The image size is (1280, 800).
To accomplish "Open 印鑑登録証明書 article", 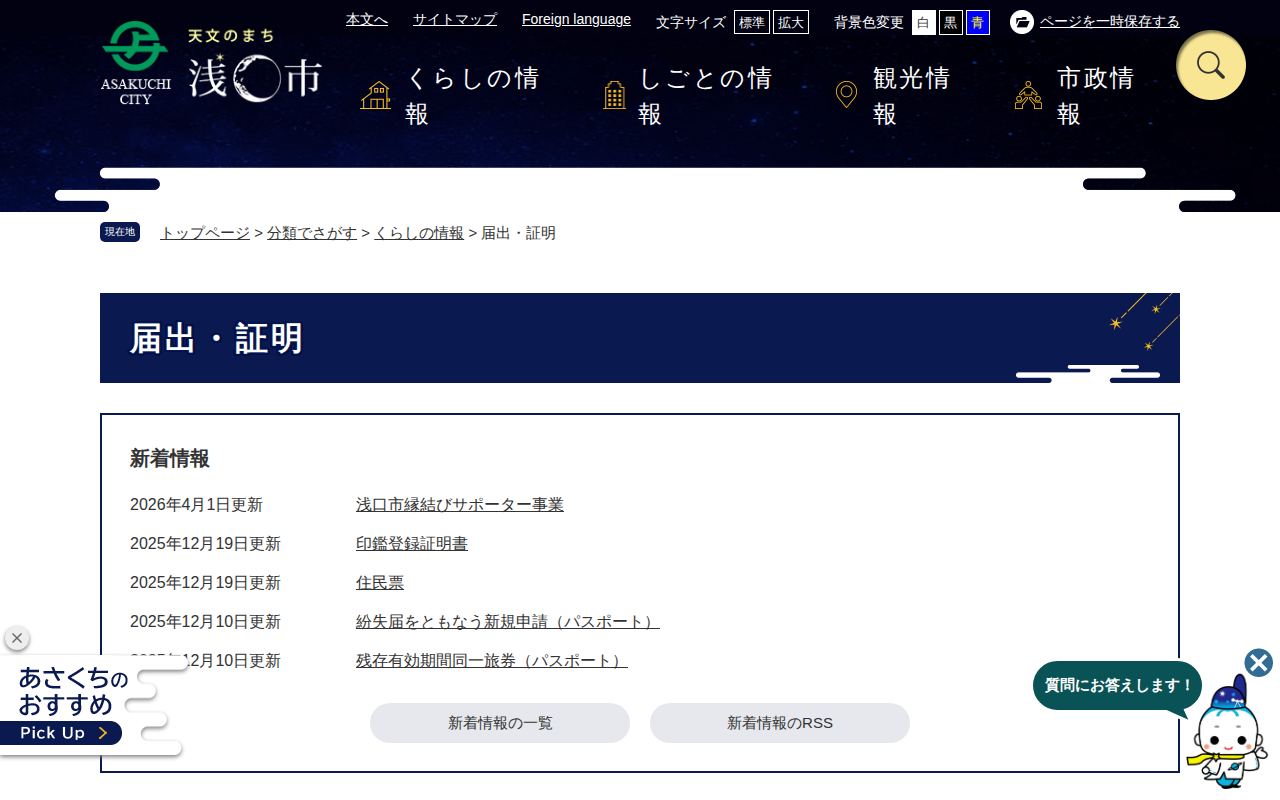I will click(x=412, y=544).
